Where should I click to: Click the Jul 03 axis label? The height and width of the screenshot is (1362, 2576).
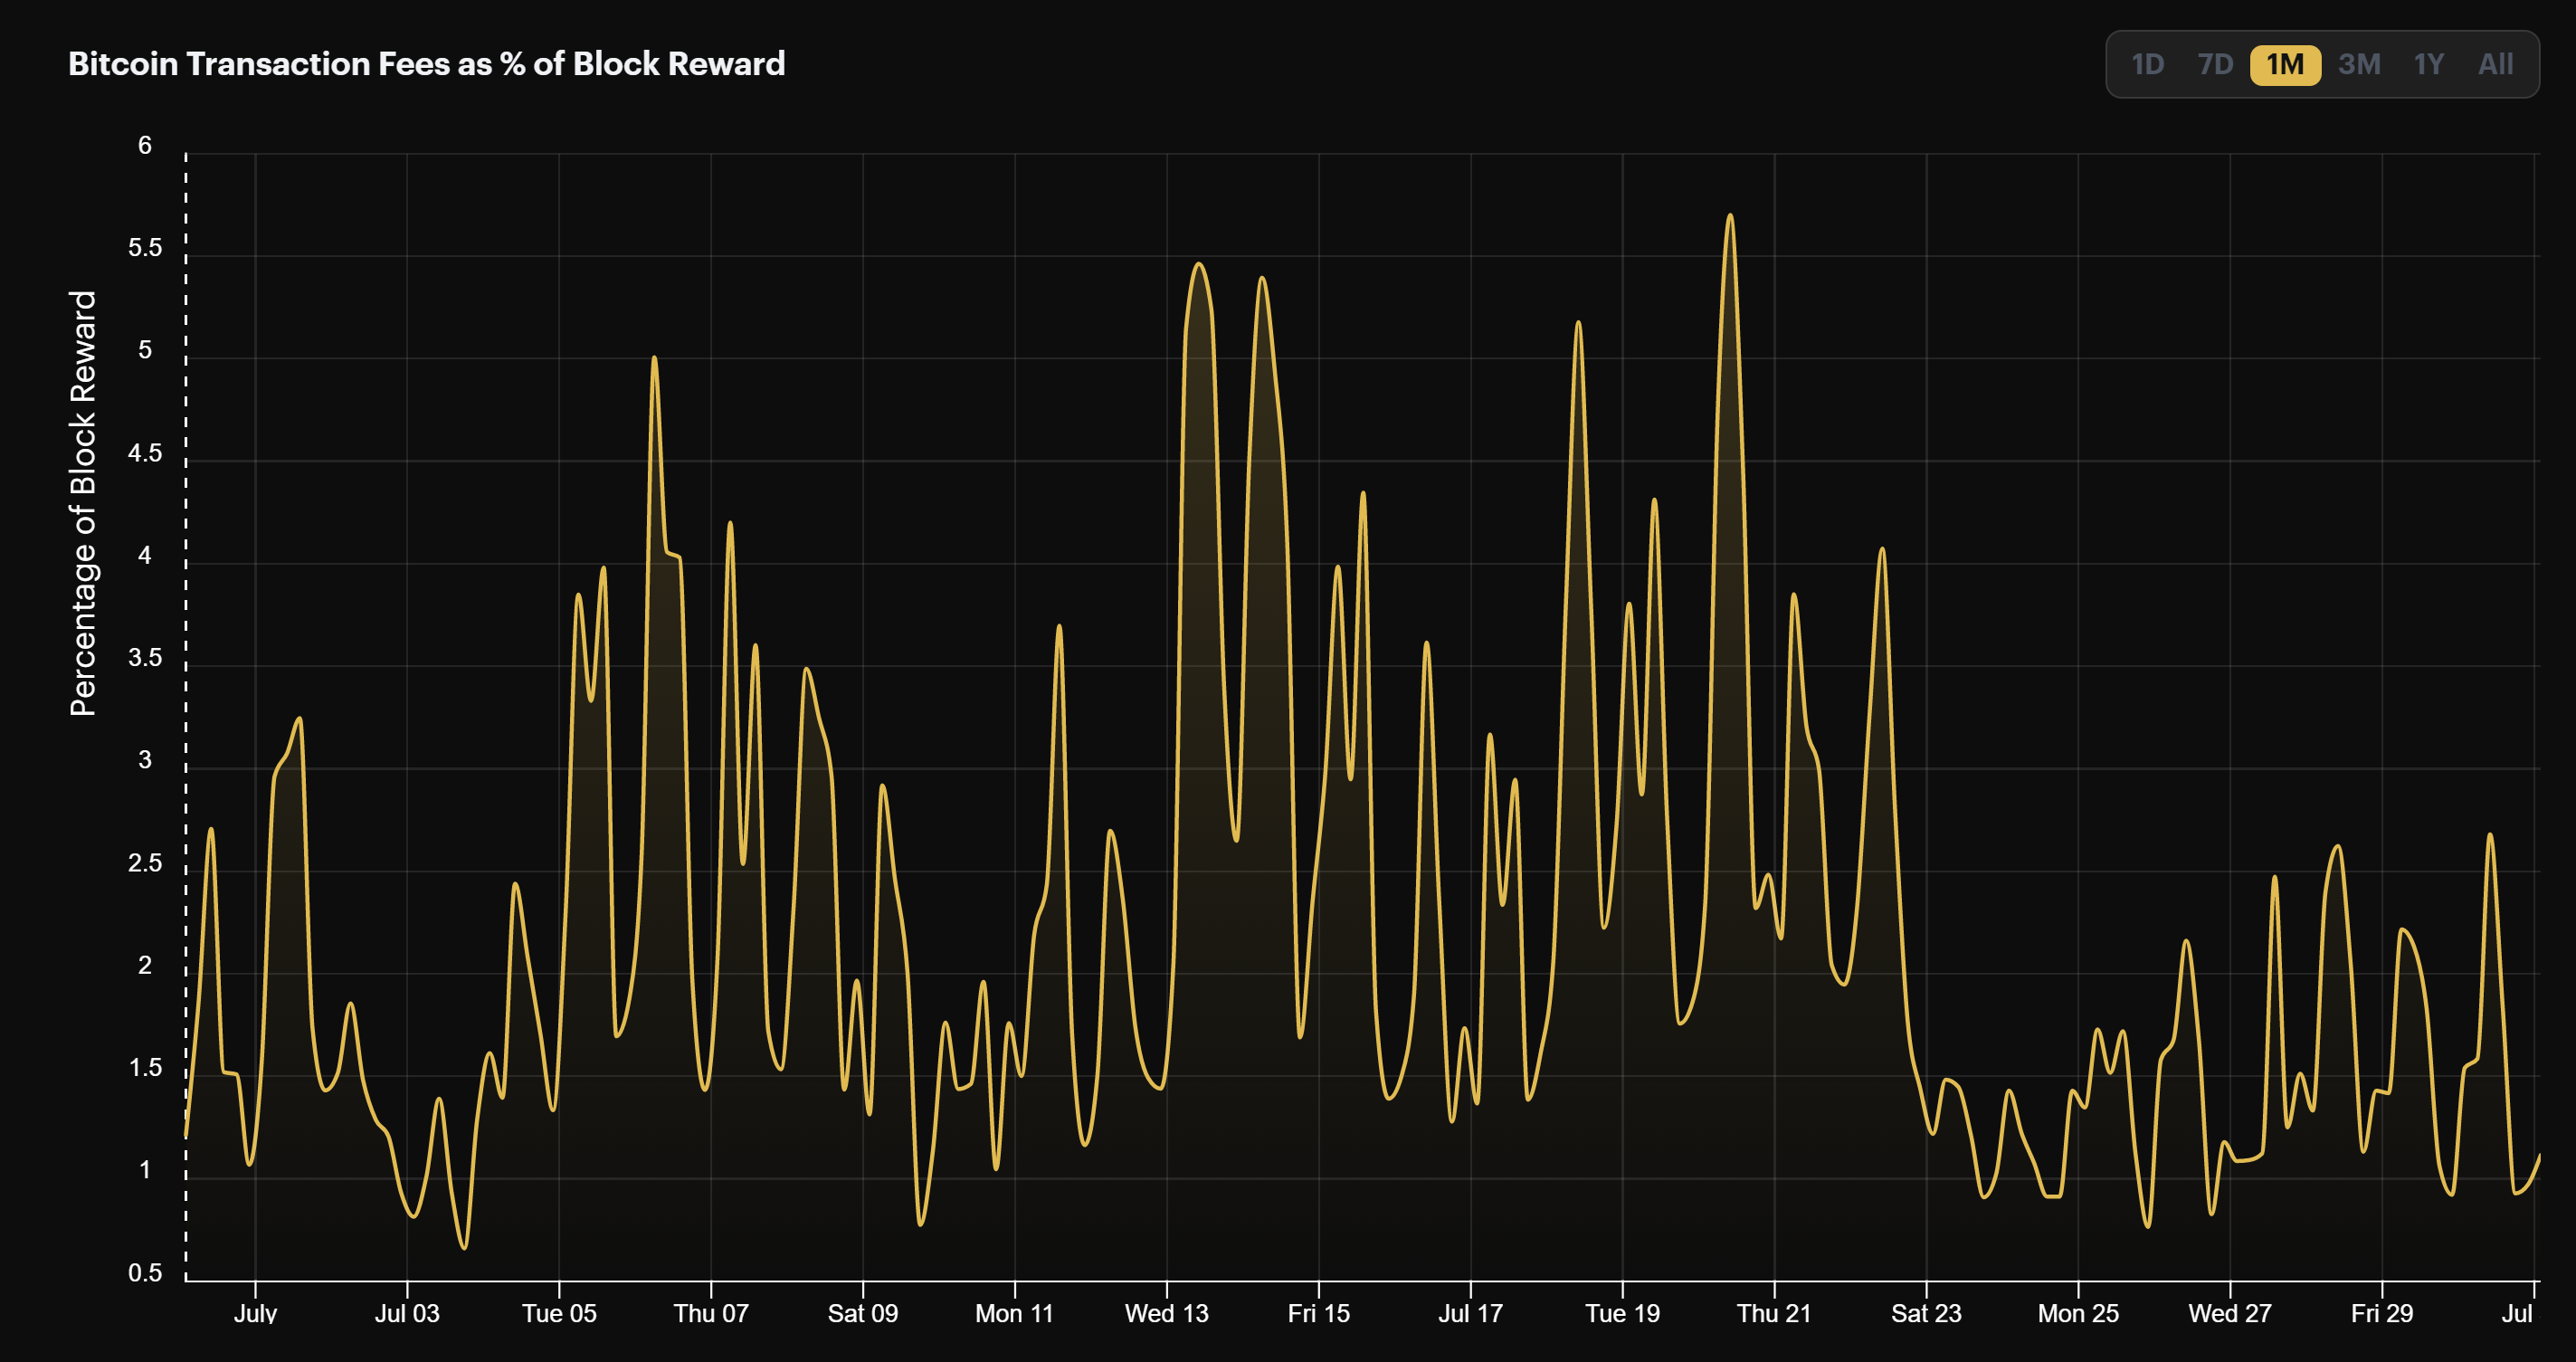coord(408,1315)
